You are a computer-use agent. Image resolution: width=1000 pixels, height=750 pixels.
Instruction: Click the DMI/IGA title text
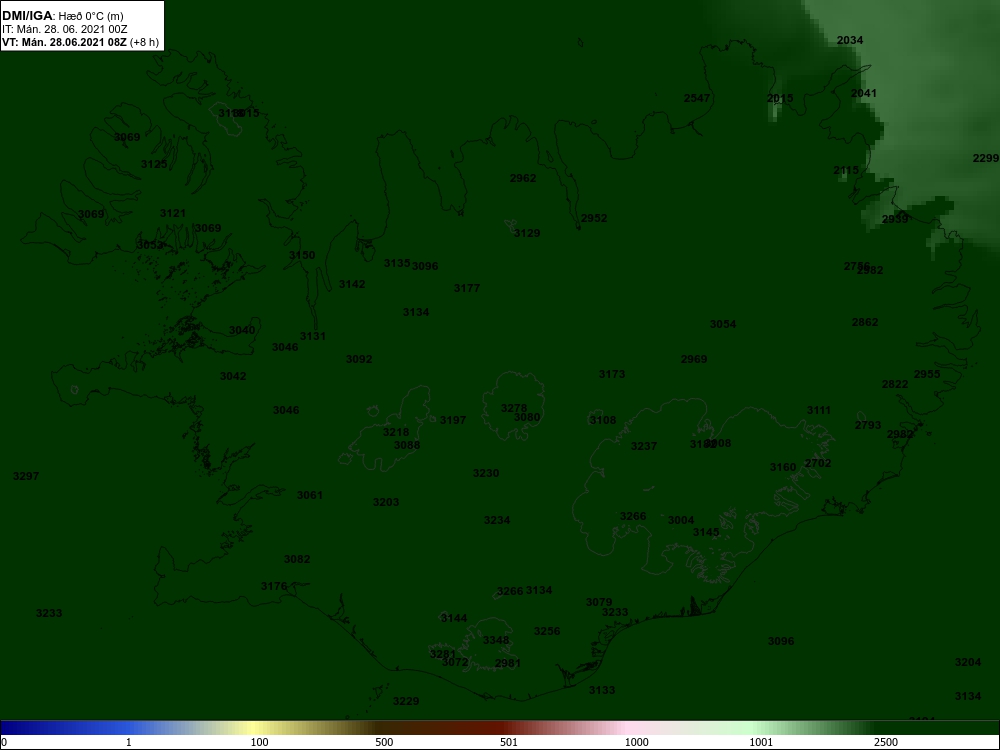click(26, 16)
